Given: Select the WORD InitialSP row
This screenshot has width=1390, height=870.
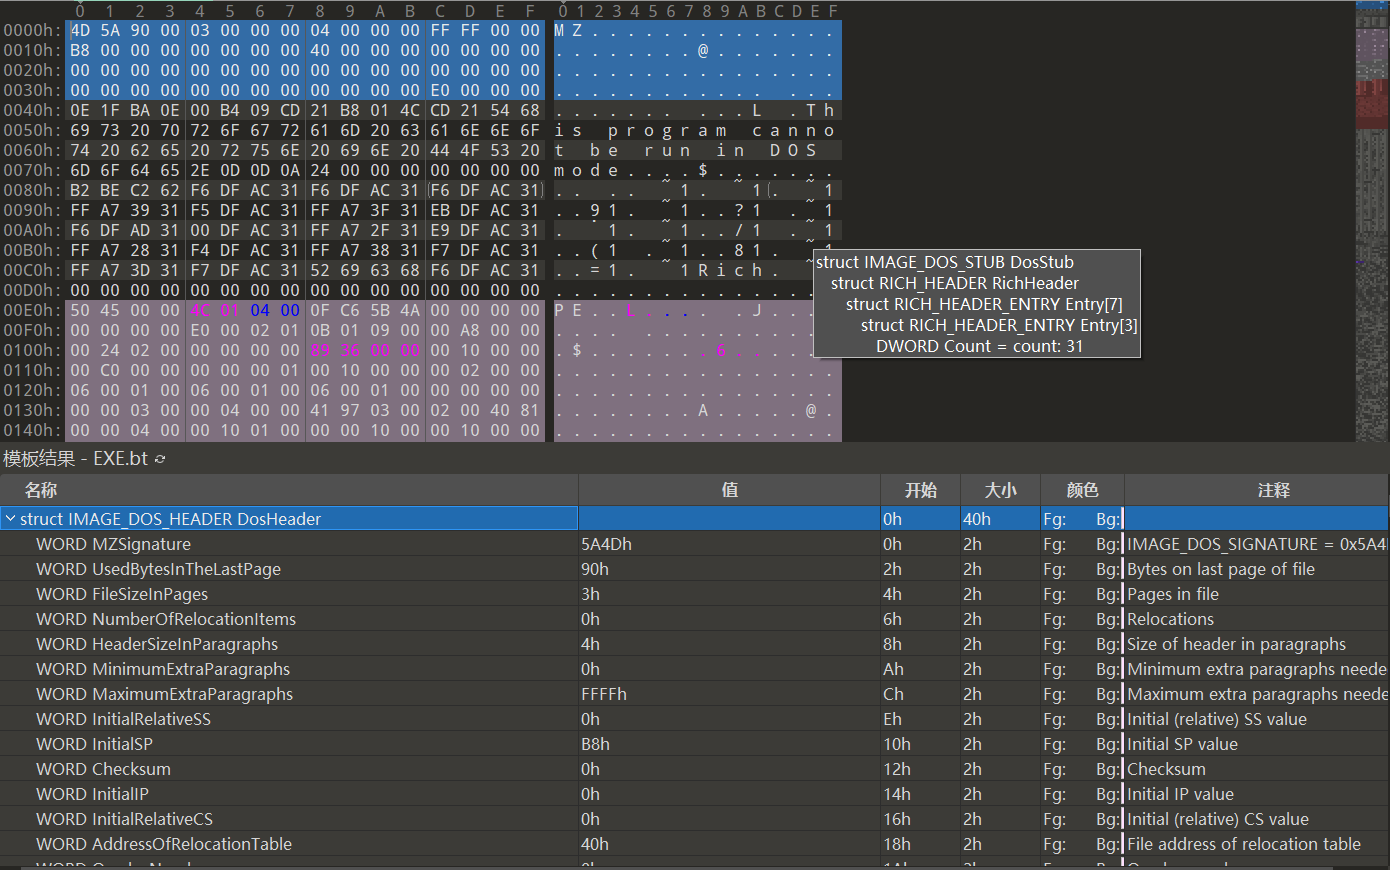Looking at the screenshot, I should pos(694,744).
